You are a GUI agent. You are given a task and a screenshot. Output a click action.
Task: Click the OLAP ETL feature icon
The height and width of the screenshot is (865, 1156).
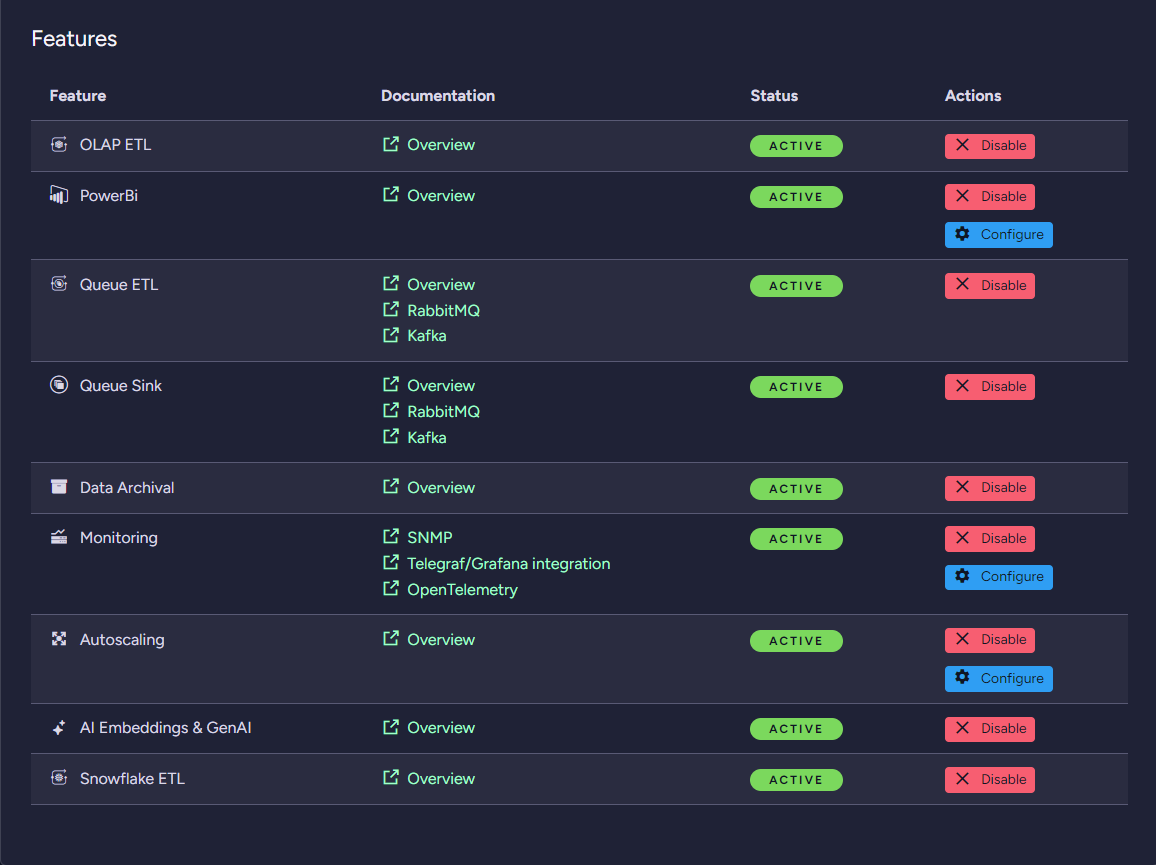tap(59, 145)
